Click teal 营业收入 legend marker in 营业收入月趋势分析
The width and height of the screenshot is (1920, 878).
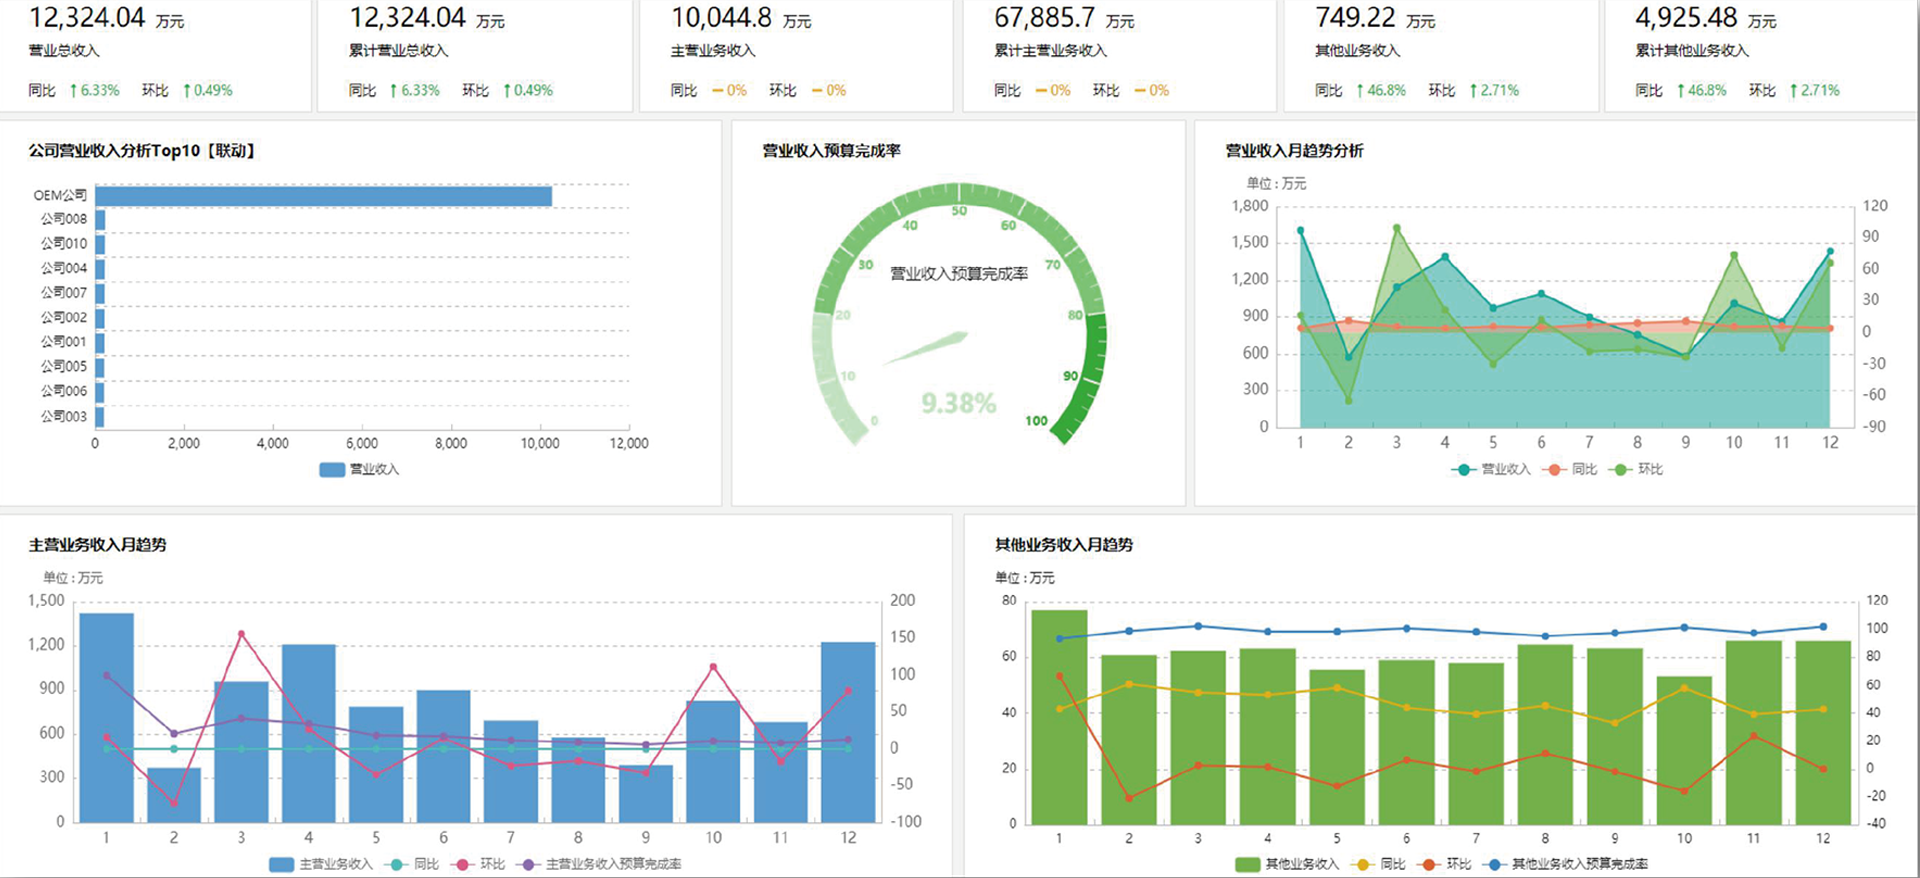[x=1464, y=469]
